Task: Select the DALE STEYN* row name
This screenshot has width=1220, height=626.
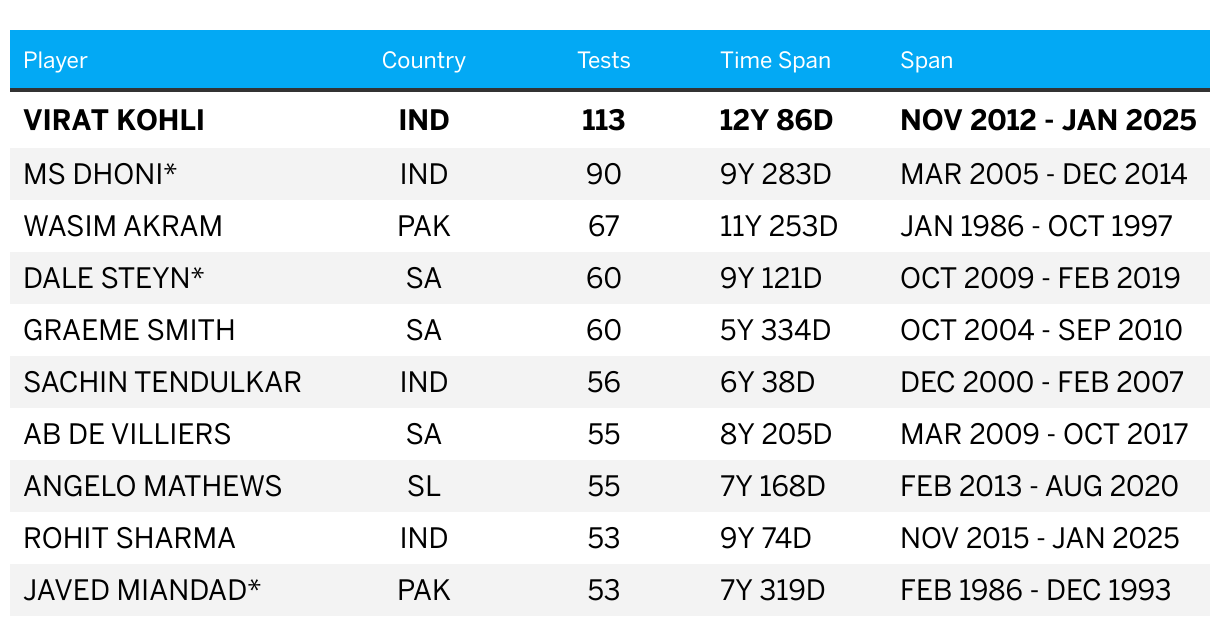Action: [x=114, y=278]
